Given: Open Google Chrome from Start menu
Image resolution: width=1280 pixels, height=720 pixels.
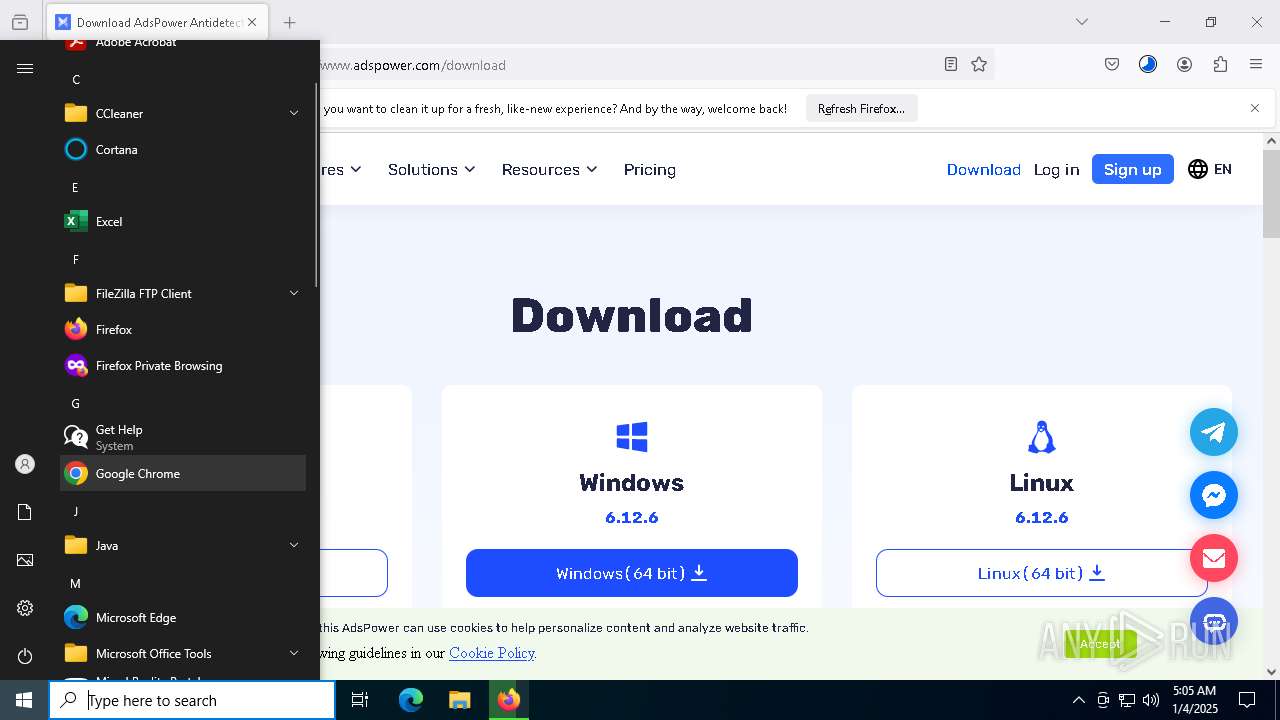Looking at the screenshot, I should point(183,473).
